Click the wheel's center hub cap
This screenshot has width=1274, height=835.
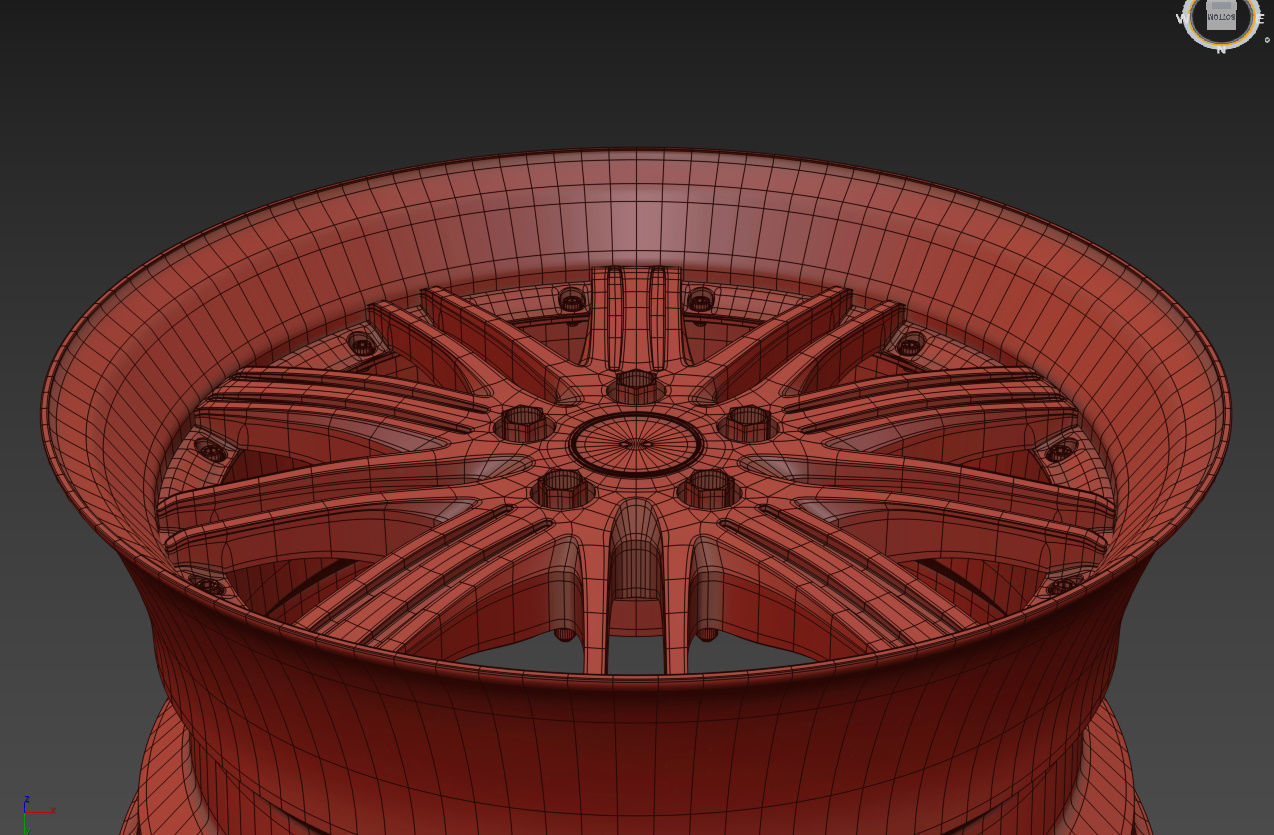[x=636, y=444]
